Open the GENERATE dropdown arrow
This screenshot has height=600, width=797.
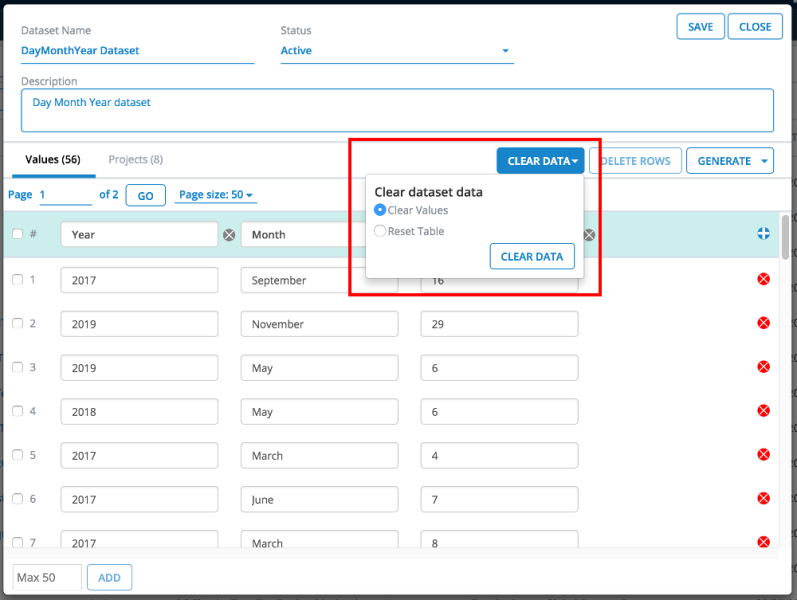[x=765, y=161]
